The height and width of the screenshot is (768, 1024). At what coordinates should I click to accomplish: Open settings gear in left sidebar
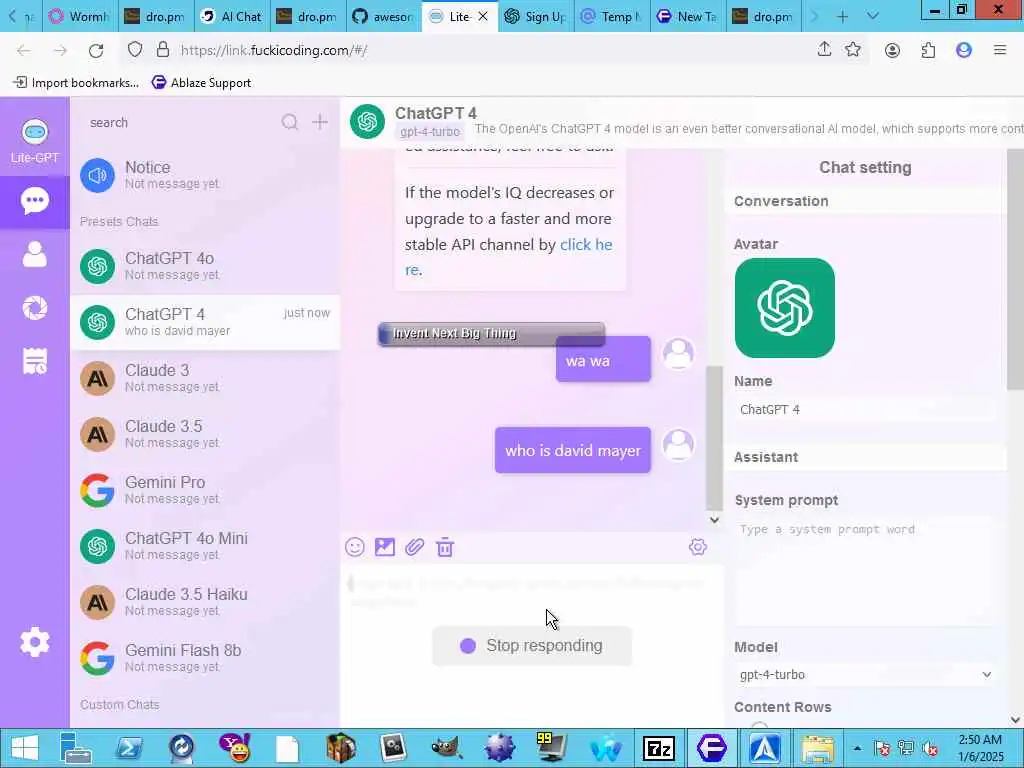click(35, 643)
